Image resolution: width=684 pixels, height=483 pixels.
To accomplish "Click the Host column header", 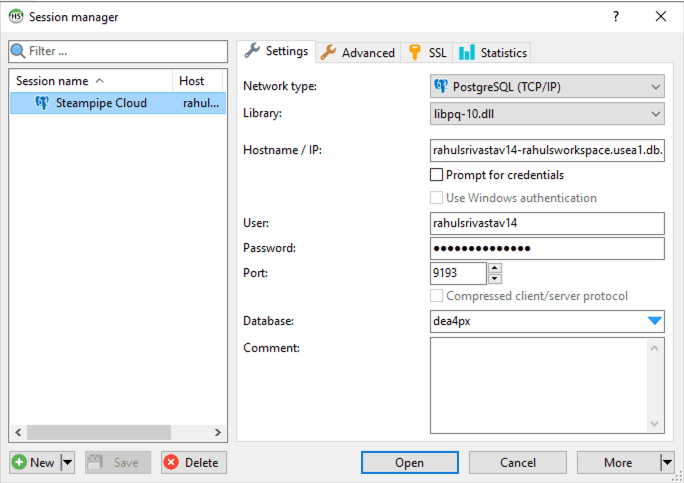I will click(x=198, y=81).
